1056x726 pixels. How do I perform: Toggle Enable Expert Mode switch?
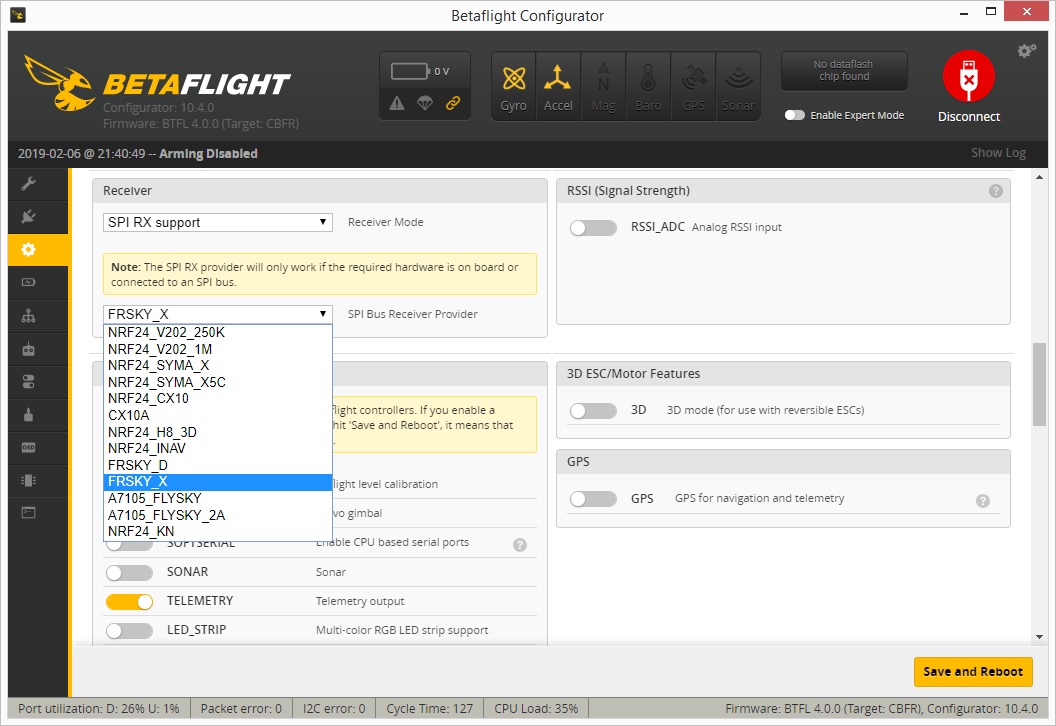pos(795,115)
